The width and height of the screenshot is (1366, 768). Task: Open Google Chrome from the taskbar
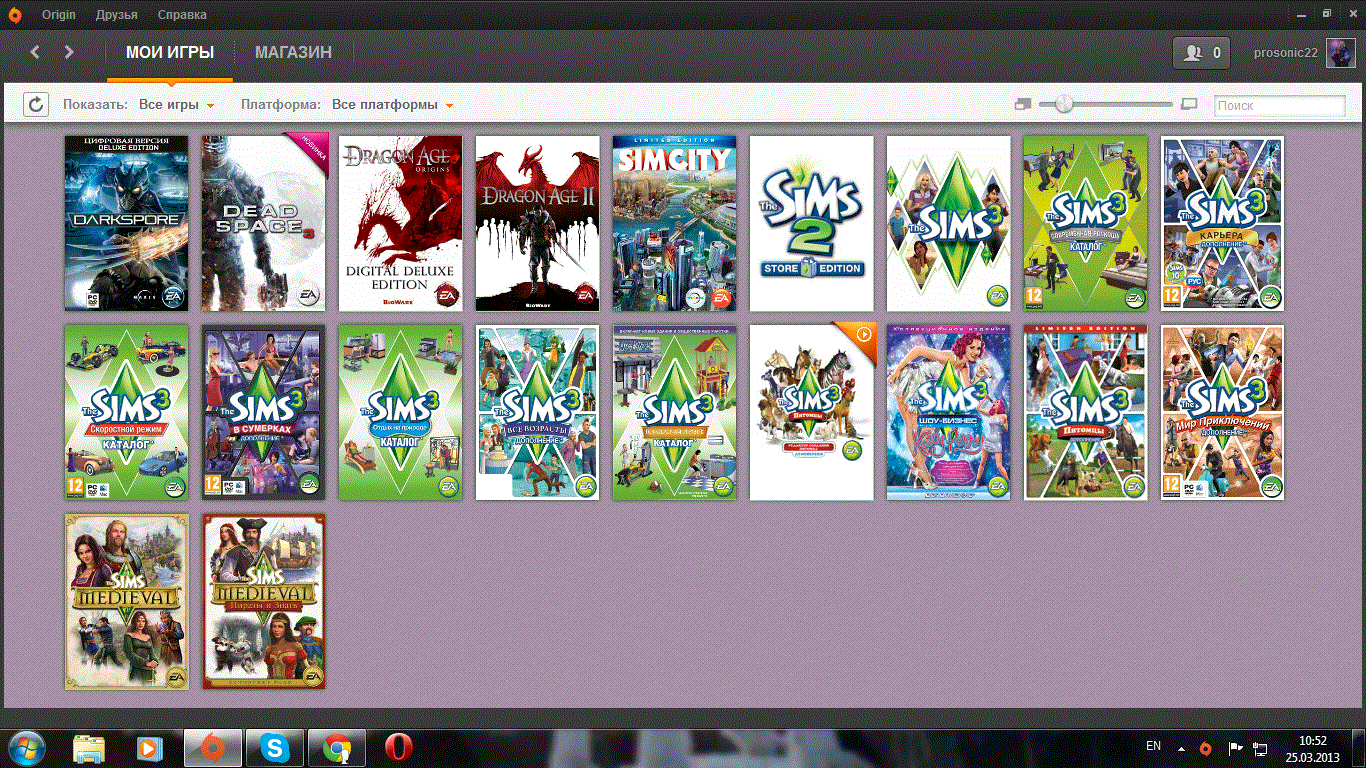[337, 748]
